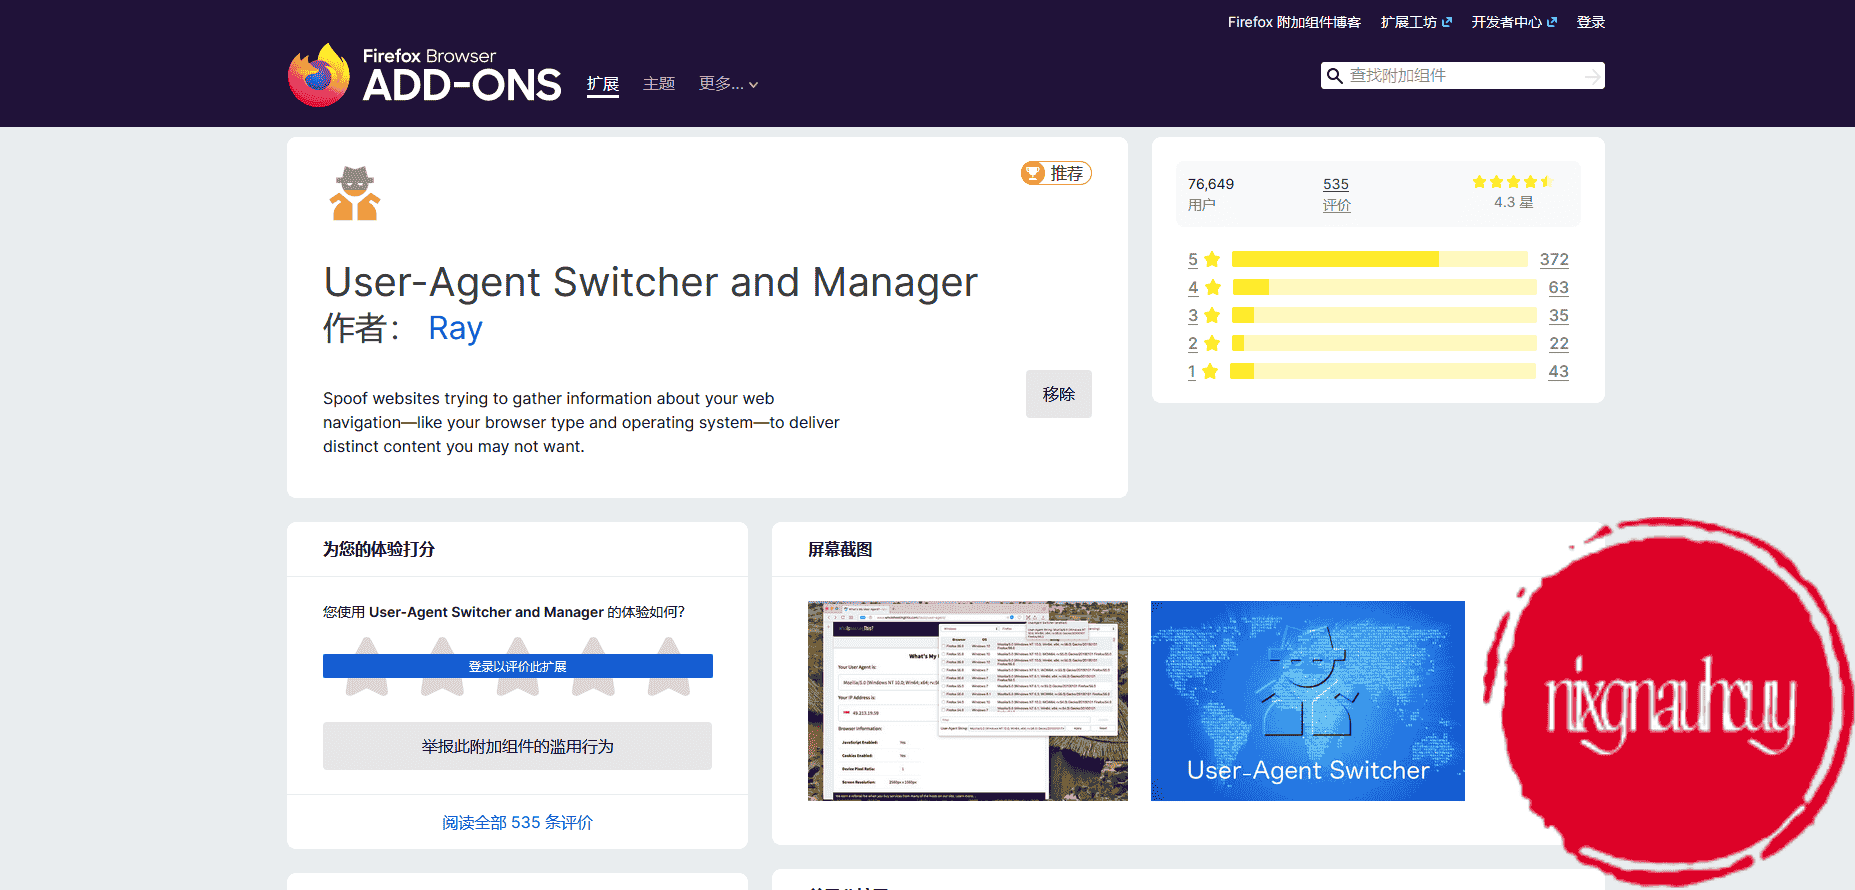Switch to the 主题 tab
The height and width of the screenshot is (890, 1855).
659,84
